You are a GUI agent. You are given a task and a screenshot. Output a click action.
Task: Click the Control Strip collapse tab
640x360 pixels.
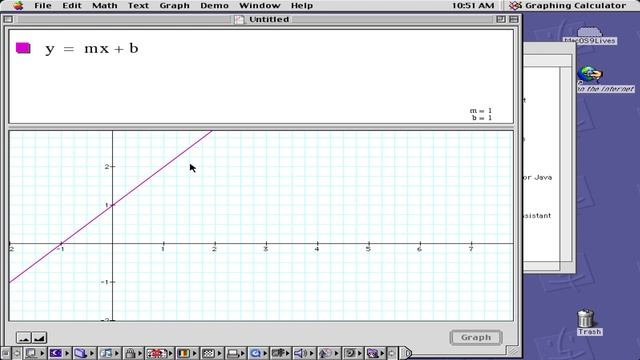(x=406, y=353)
